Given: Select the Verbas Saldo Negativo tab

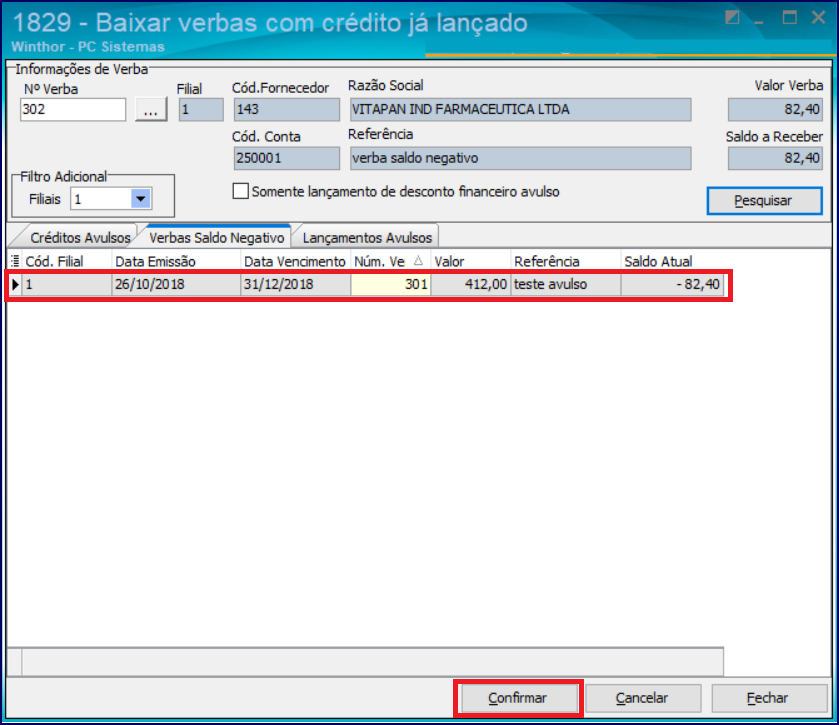Looking at the screenshot, I should pyautogui.click(x=216, y=238).
